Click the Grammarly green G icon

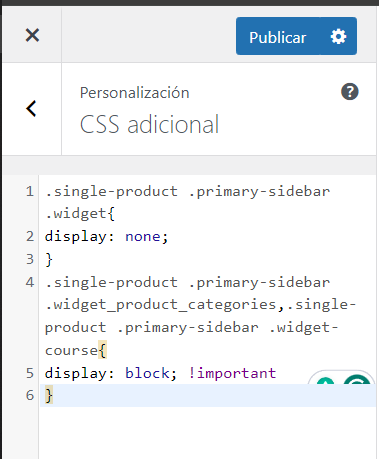(356, 379)
